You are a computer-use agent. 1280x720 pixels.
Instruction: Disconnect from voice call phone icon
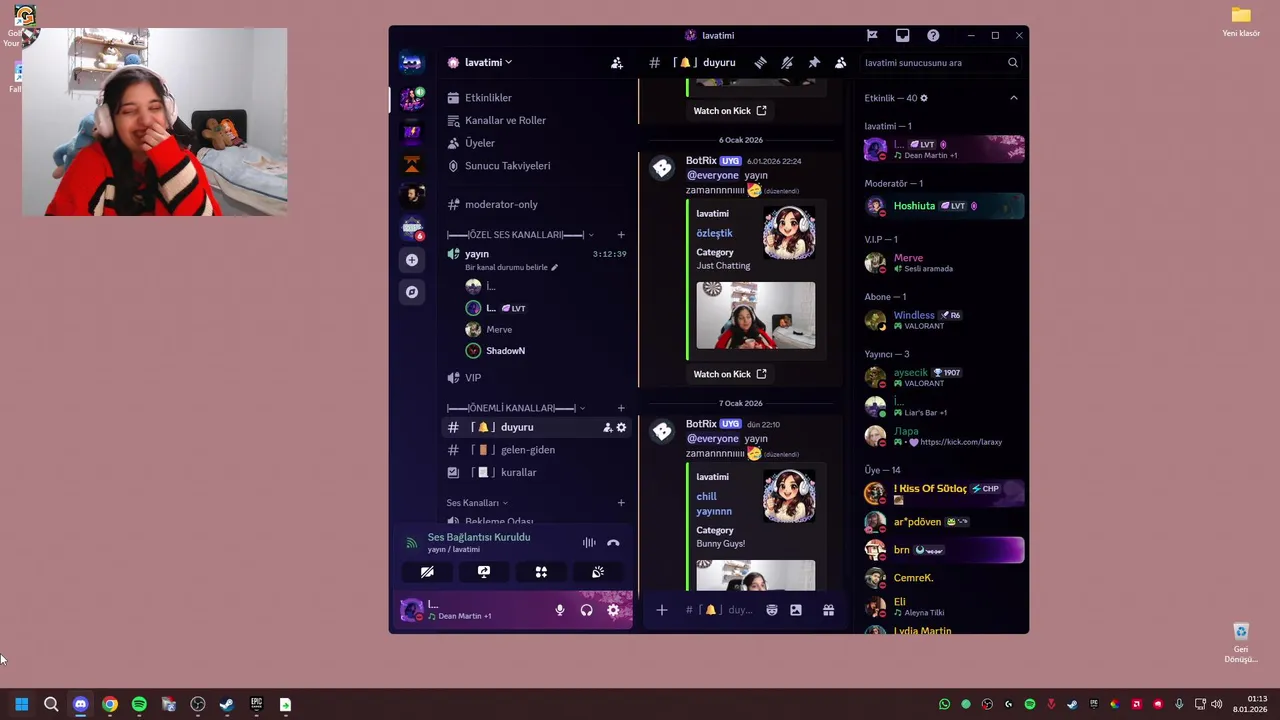613,543
